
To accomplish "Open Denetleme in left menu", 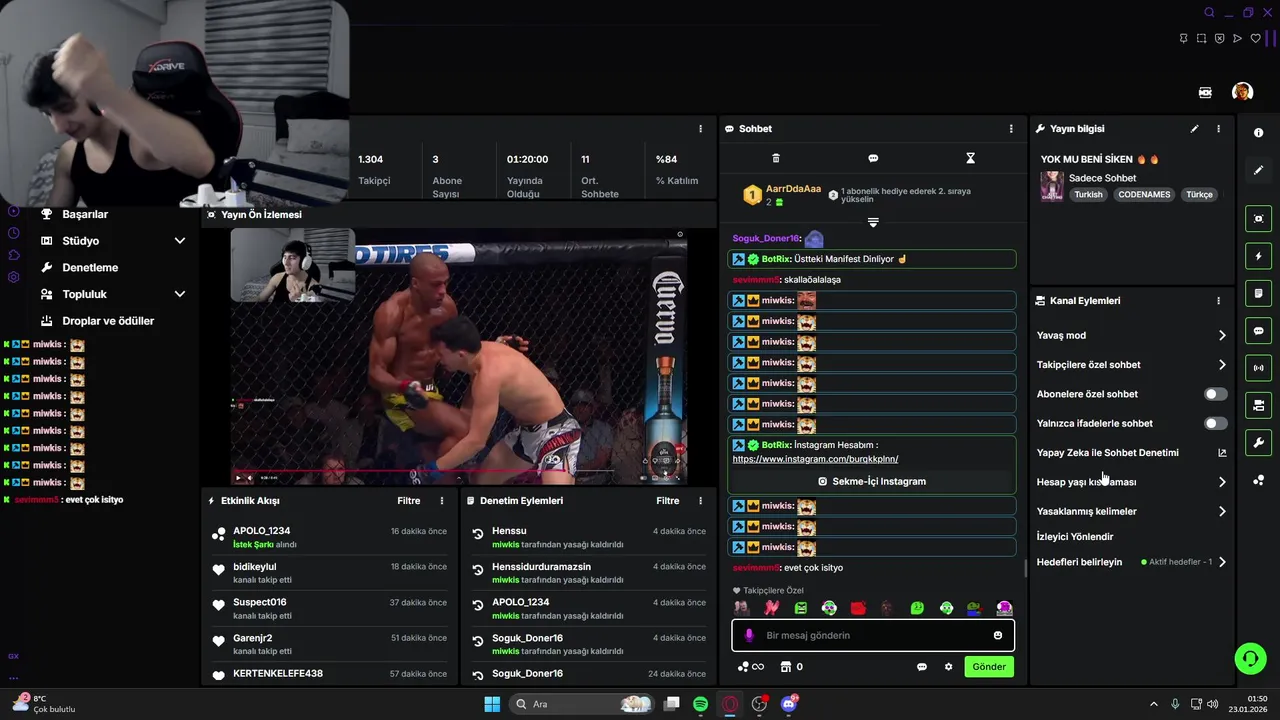I will tap(90, 268).
